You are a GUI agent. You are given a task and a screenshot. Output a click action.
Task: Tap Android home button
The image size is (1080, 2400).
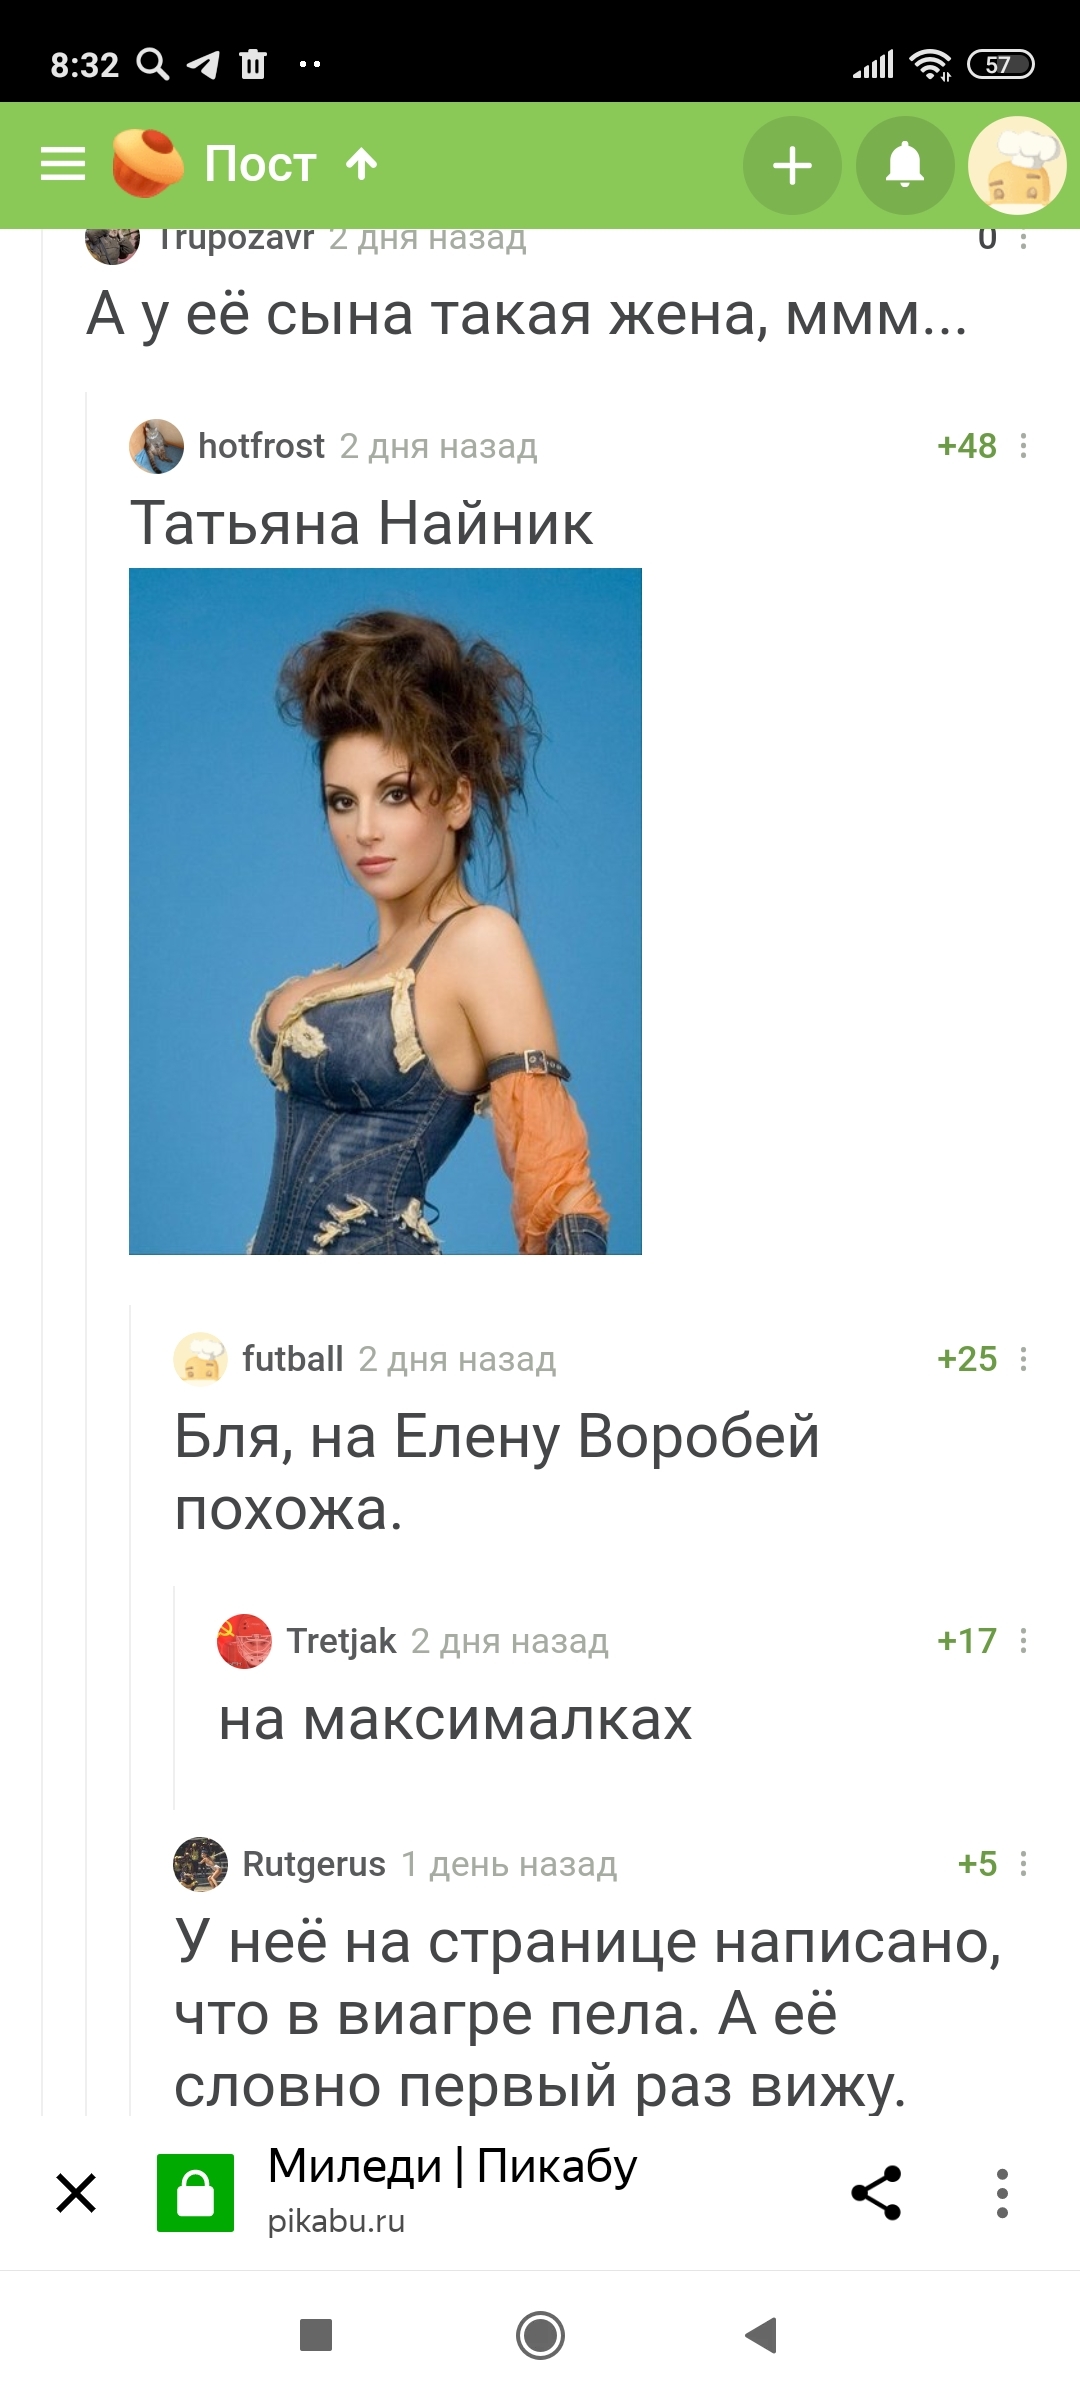click(540, 2336)
